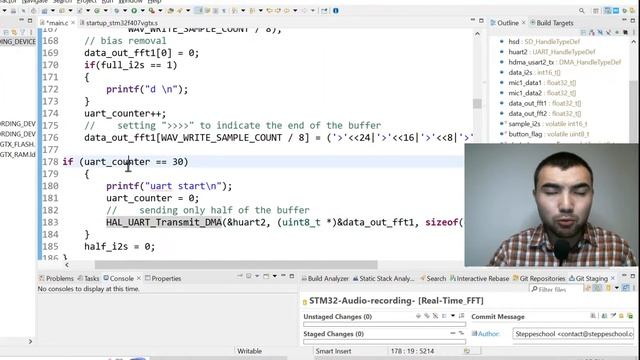Select hdma_usart2_tx in the Outline
Image resolution: width=640 pixels, height=360 pixels.
click(564, 62)
